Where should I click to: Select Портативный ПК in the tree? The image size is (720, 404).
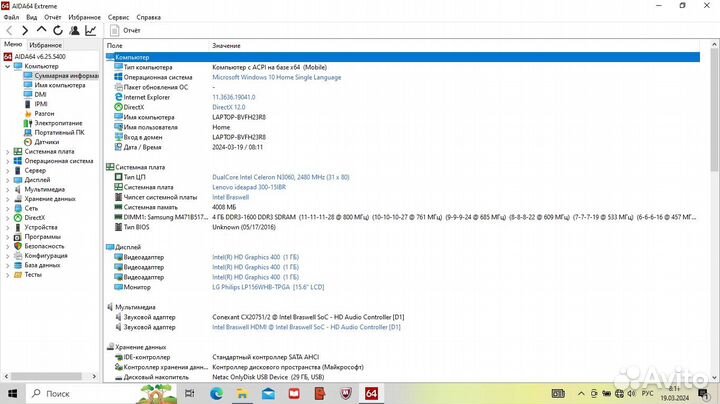(54, 132)
